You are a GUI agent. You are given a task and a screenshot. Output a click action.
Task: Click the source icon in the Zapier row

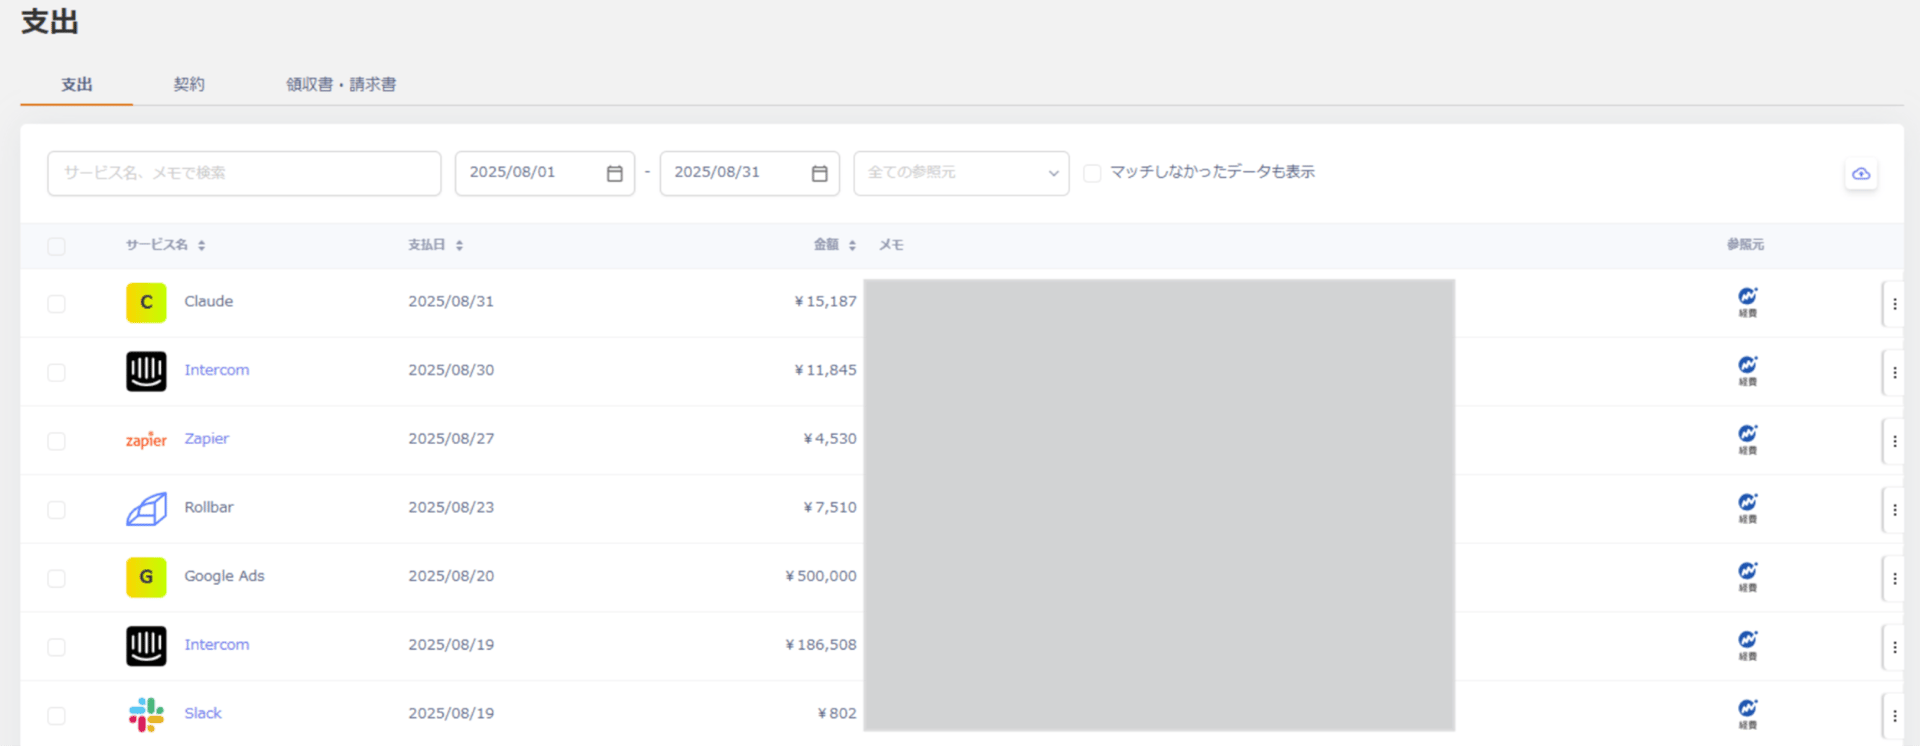click(1747, 439)
